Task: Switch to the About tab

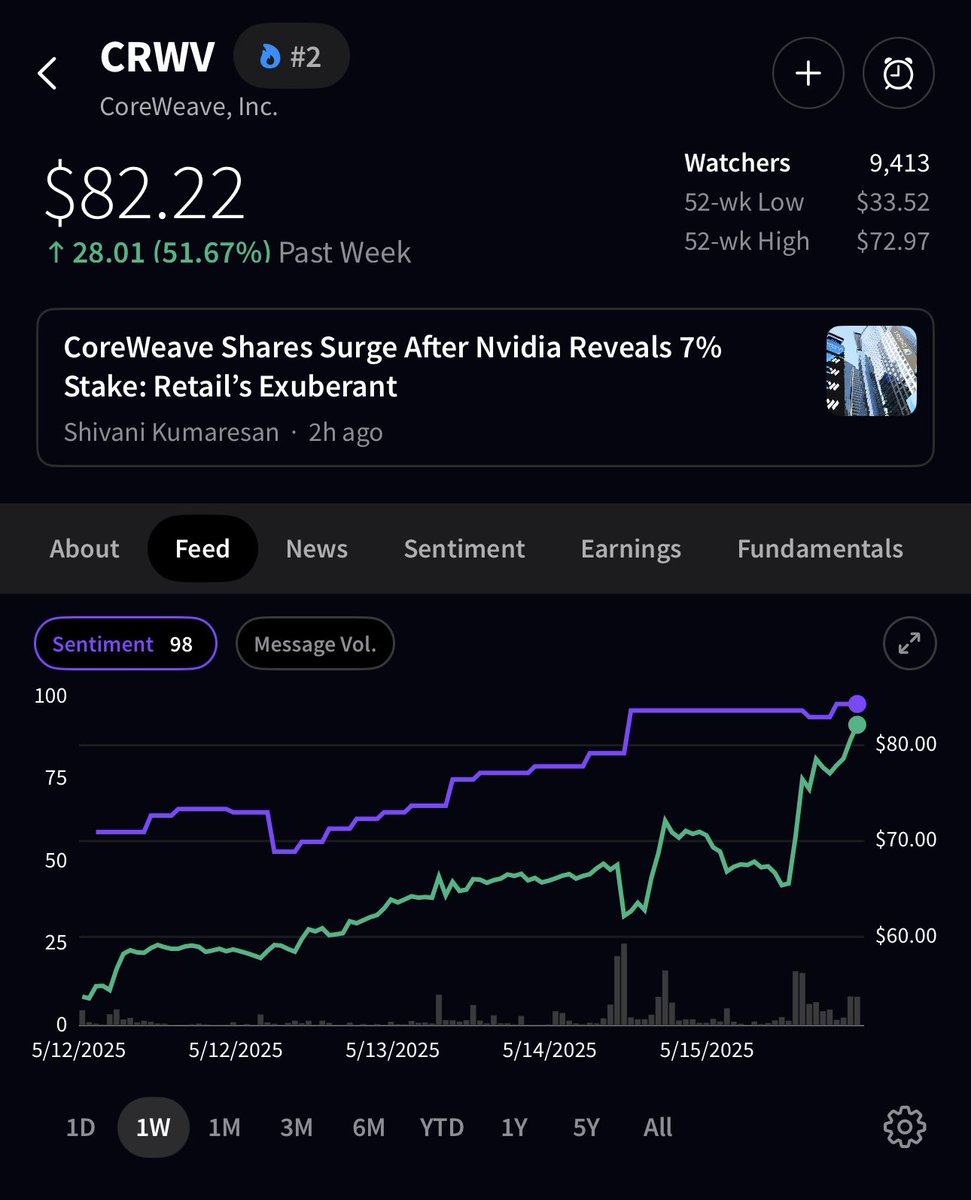Action: pyautogui.click(x=84, y=549)
